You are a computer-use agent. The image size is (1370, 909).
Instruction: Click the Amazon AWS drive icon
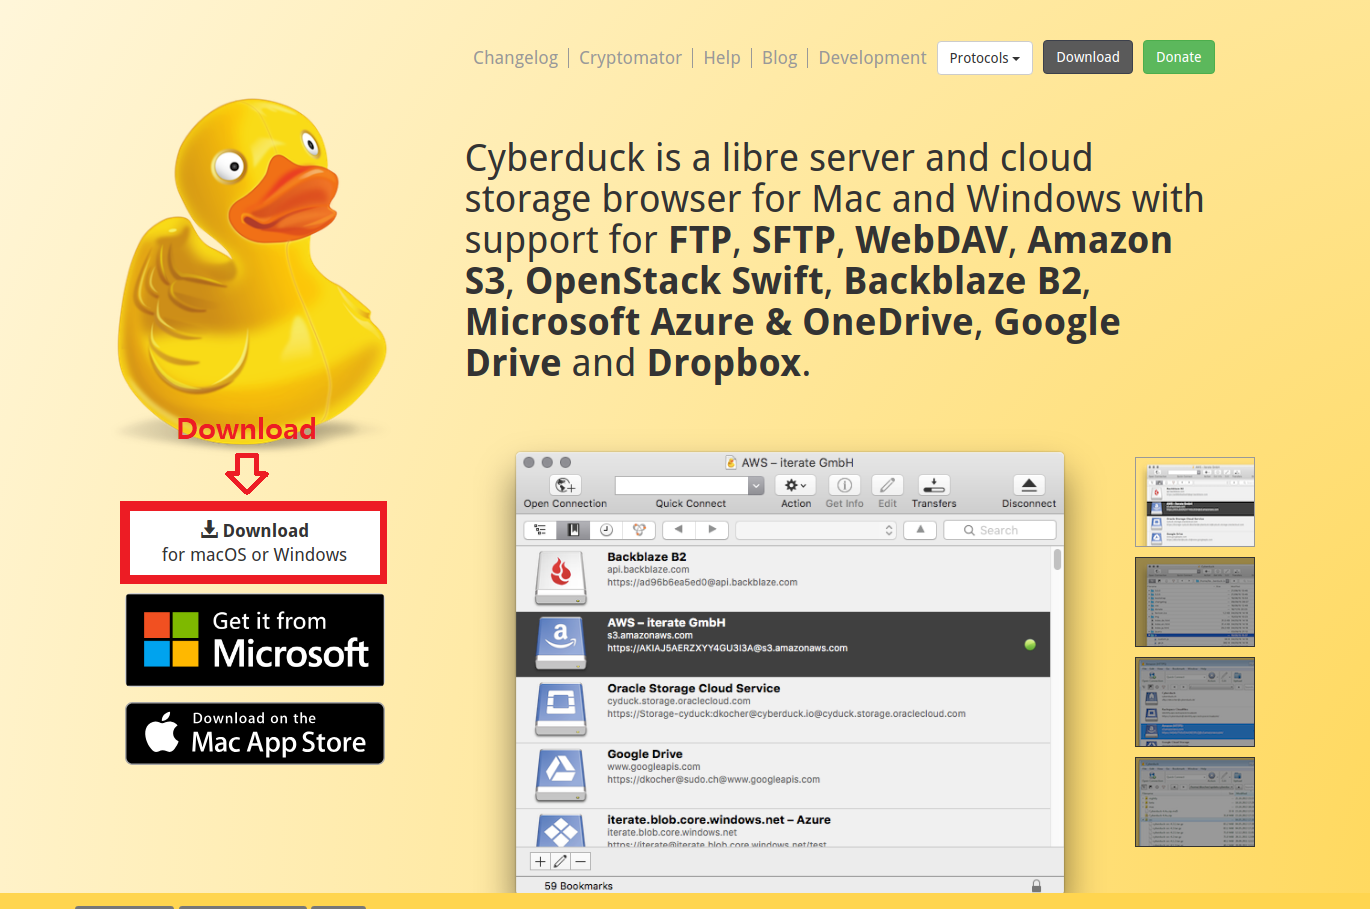(561, 643)
